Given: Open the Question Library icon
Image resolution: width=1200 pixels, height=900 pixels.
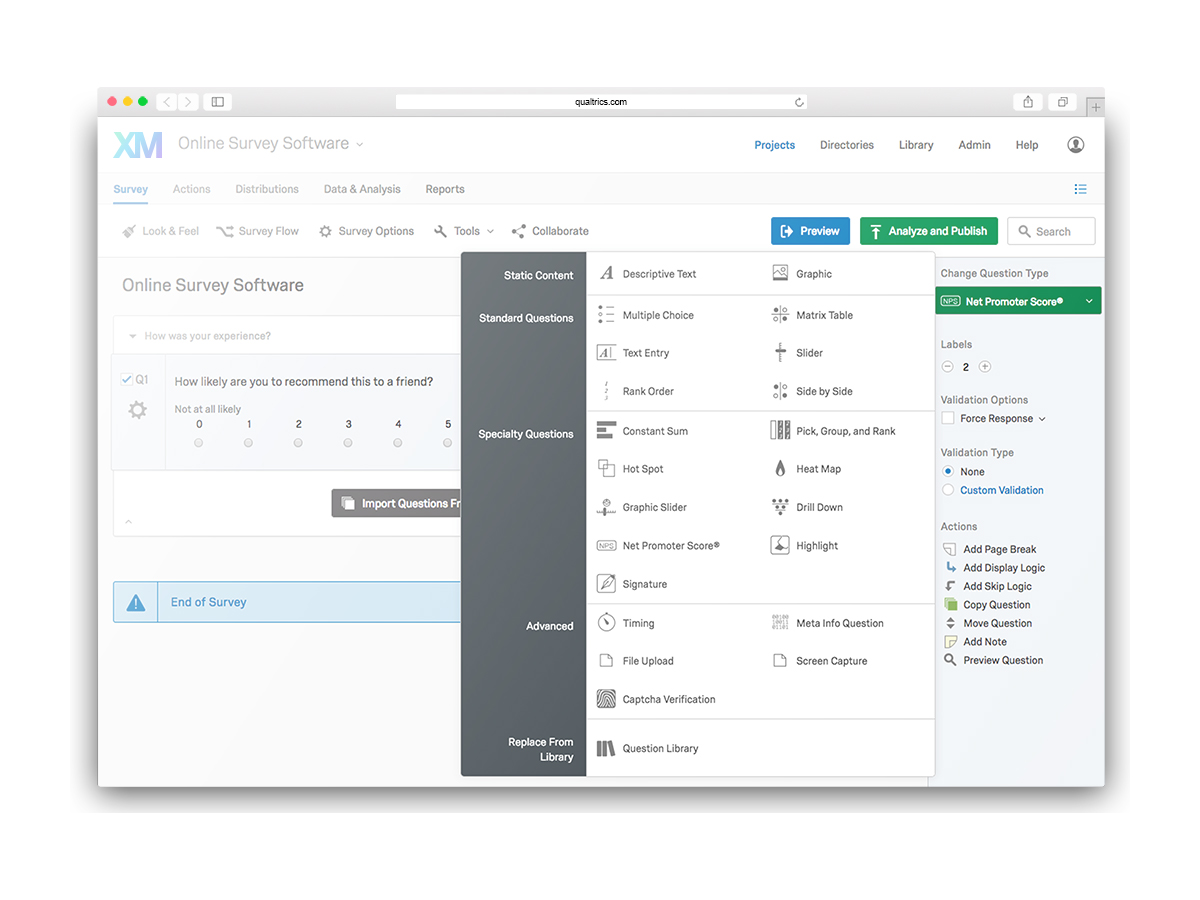Looking at the screenshot, I should [606, 748].
